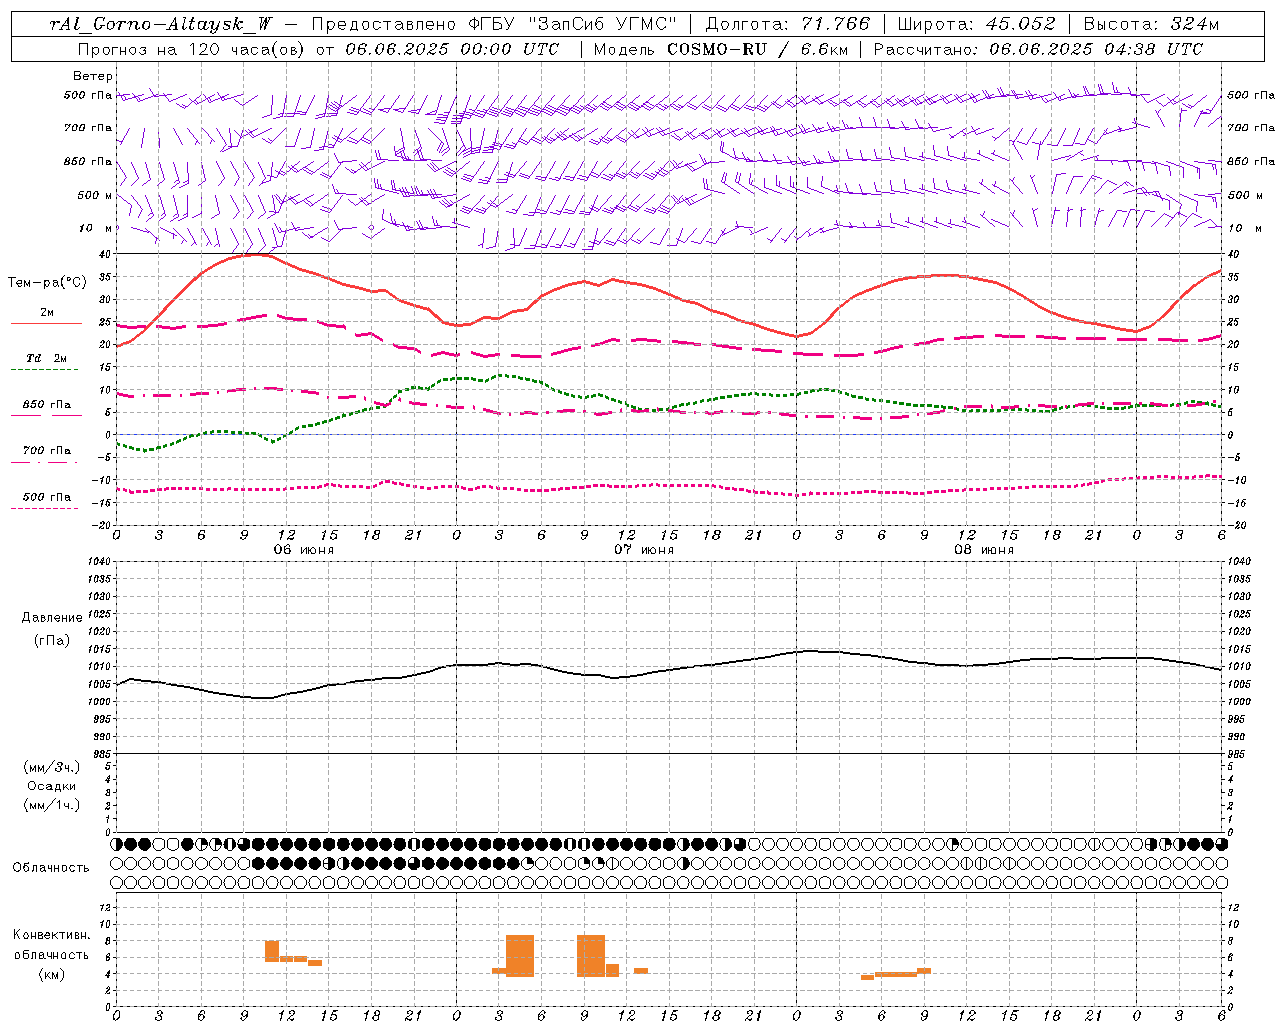This screenshot has width=1280, height=1024.
Task: Click the 06 июня date label
Action: pos(304,550)
